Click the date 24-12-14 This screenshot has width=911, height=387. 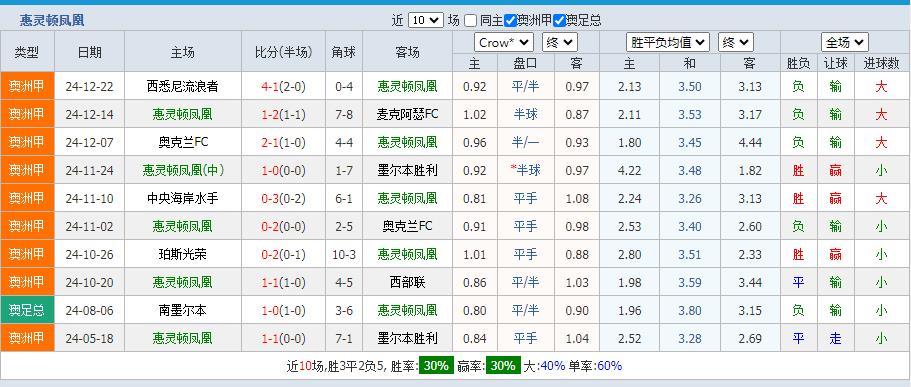point(89,114)
